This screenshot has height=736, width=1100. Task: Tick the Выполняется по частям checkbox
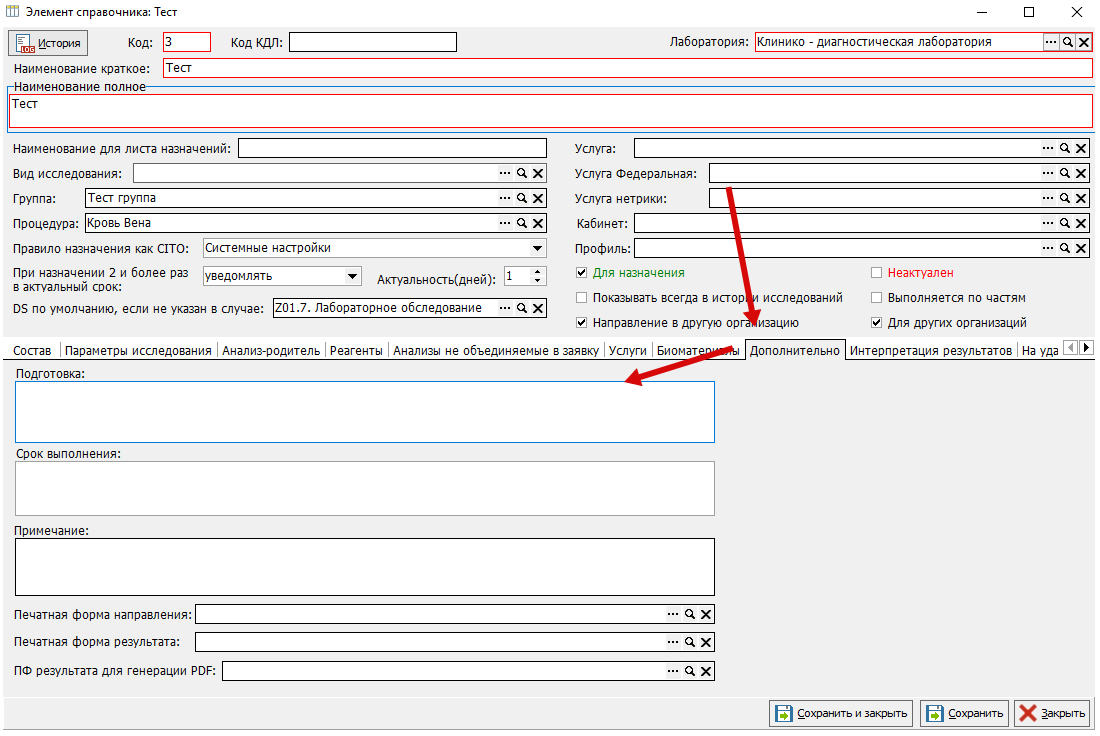pos(876,298)
